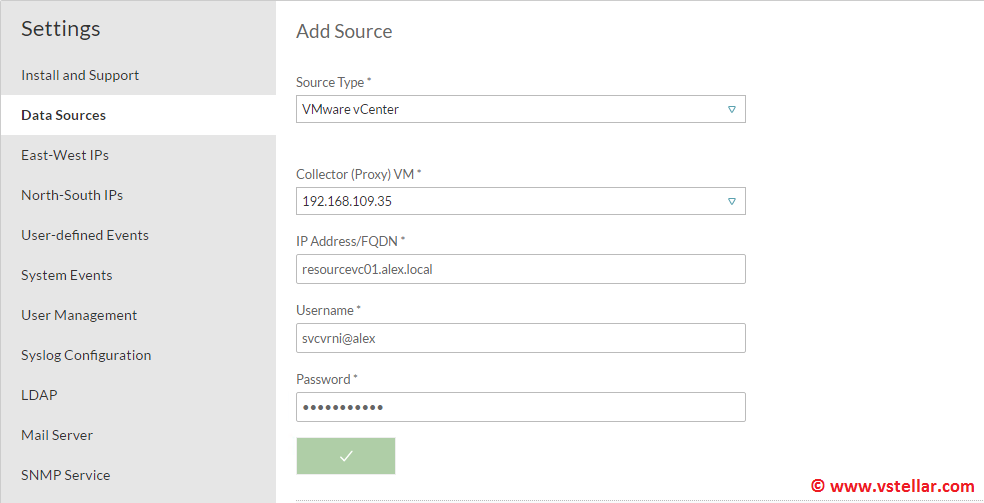The height and width of the screenshot is (503, 984).
Task: Open User Management section
Action: click(x=79, y=315)
